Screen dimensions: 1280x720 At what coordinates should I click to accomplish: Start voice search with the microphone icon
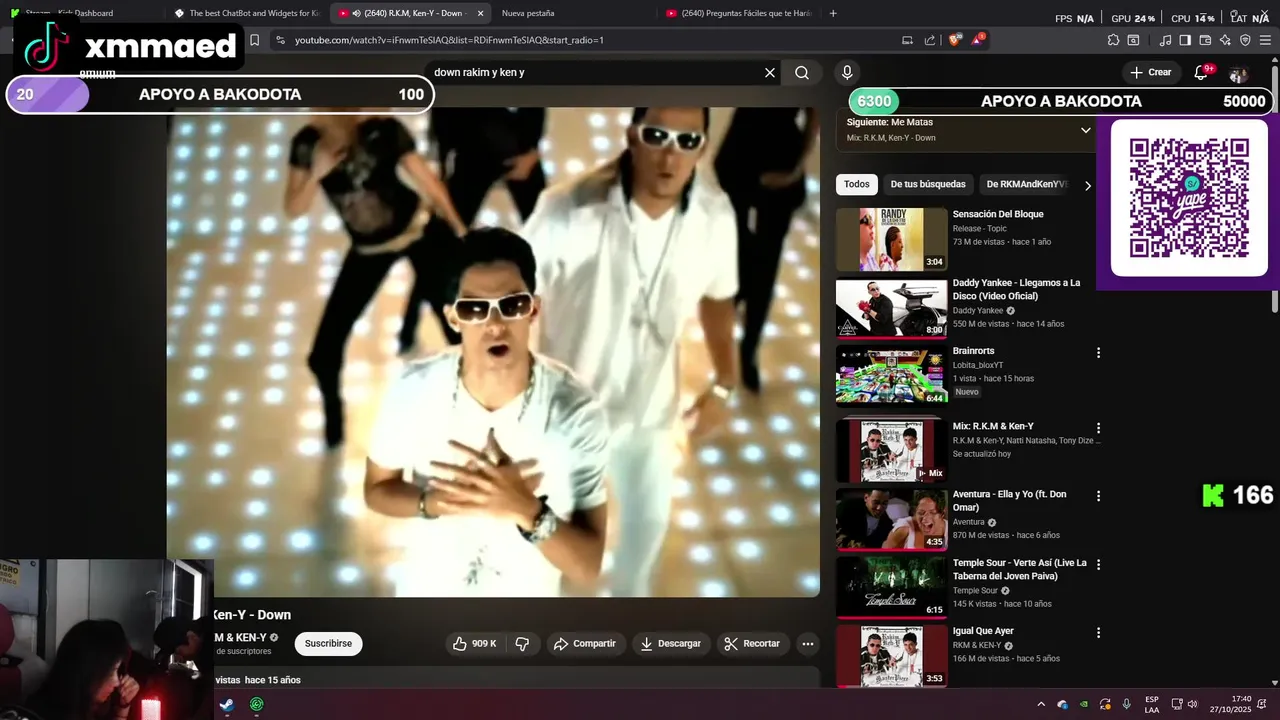point(847,72)
